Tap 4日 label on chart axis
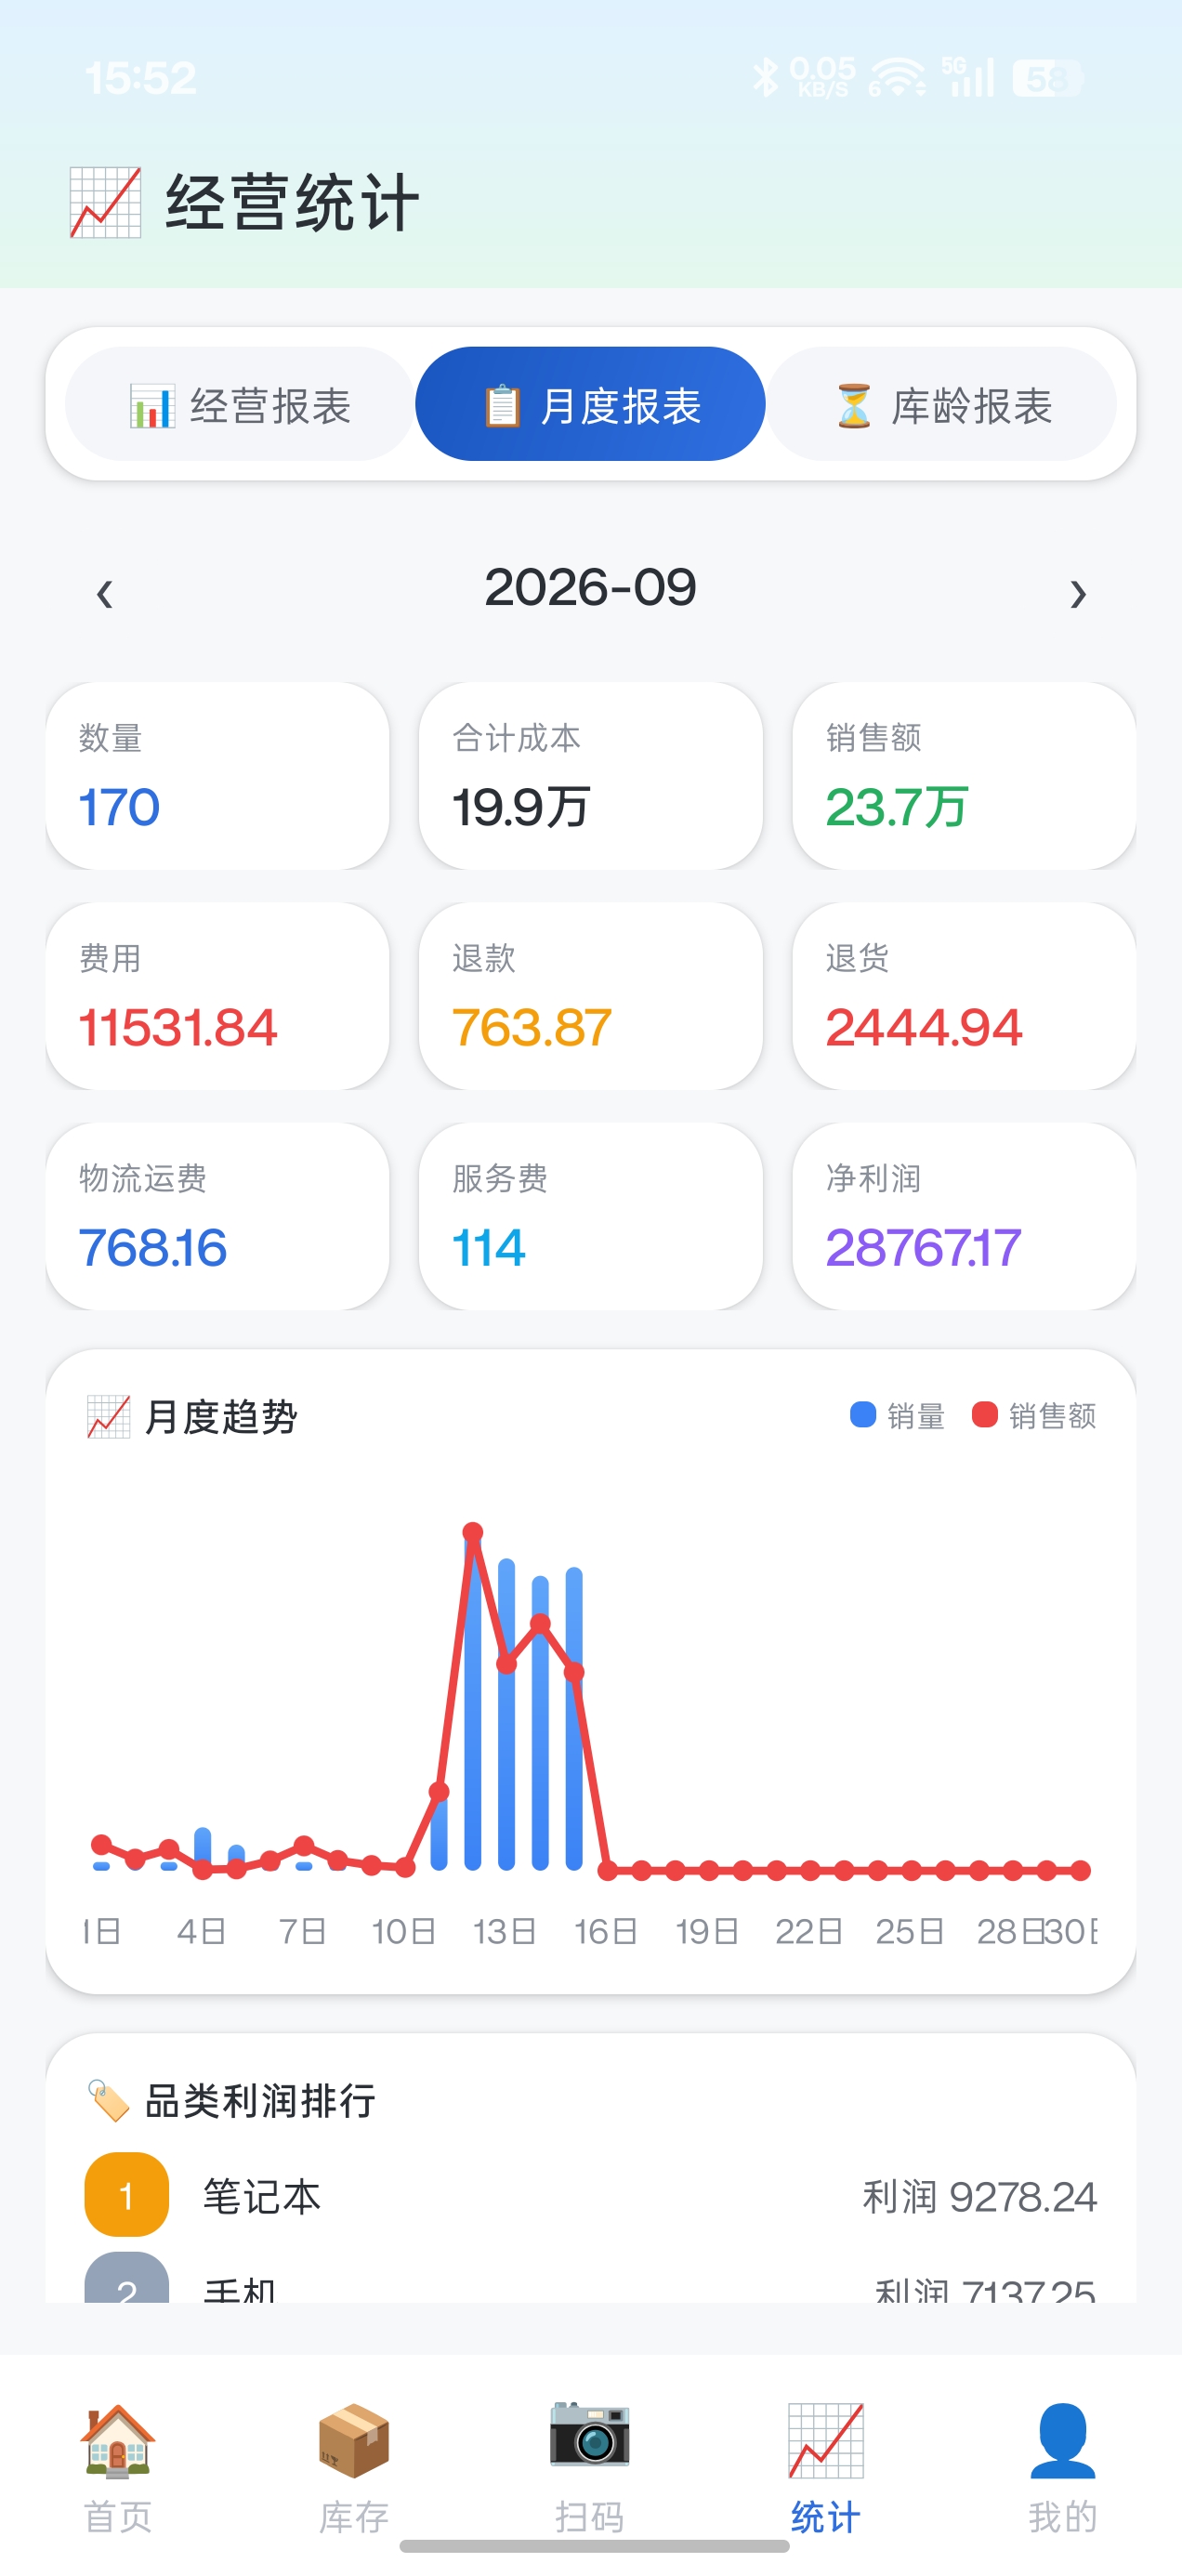Viewport: 1182px width, 2576px height. (x=201, y=1931)
